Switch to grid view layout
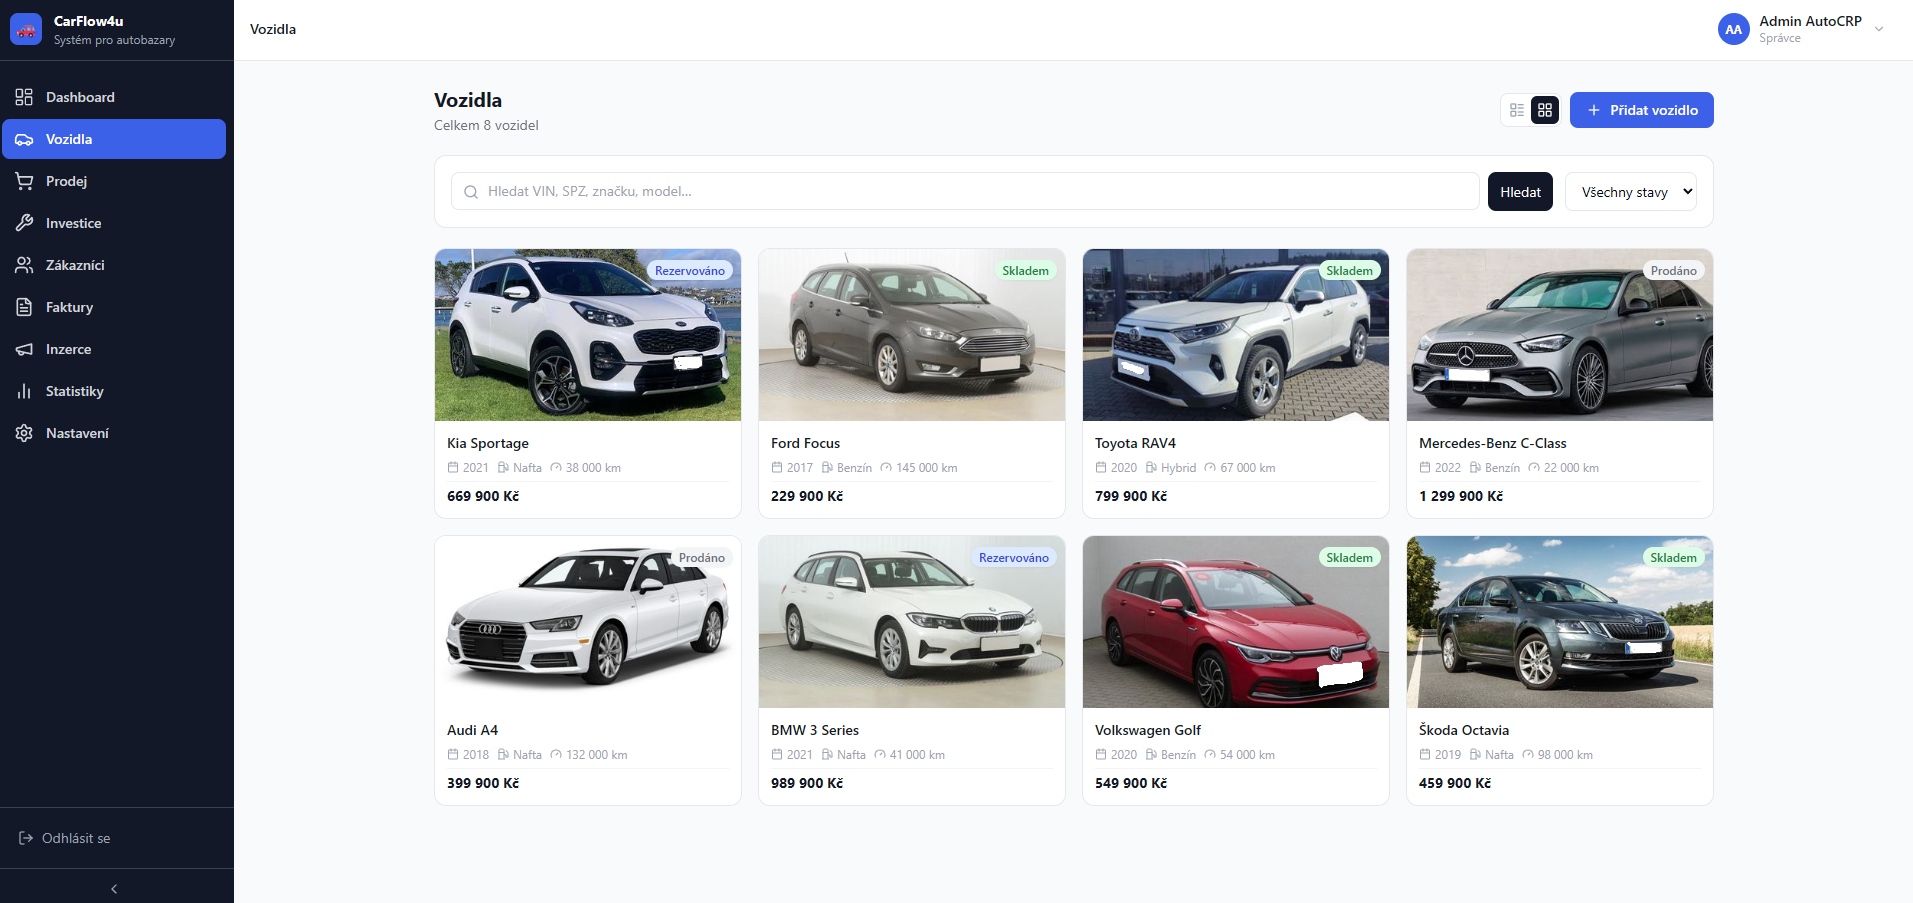This screenshot has width=1913, height=903. [1545, 110]
